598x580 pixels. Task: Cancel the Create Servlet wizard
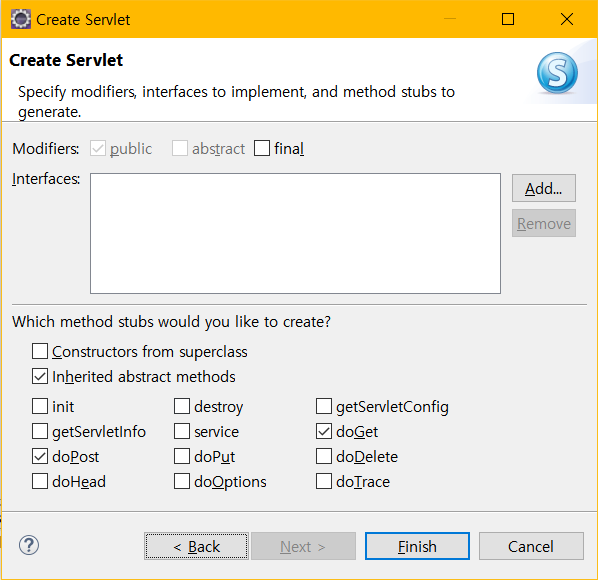531,546
